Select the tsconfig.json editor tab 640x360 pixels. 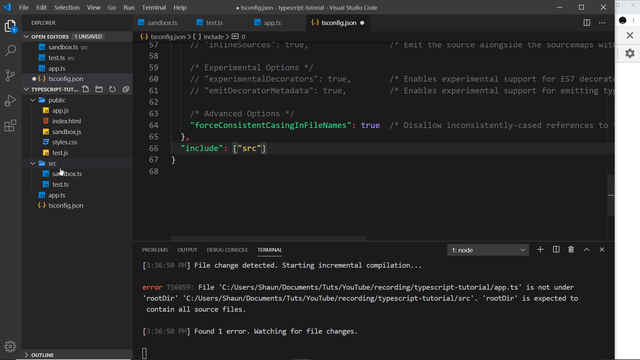[338, 23]
